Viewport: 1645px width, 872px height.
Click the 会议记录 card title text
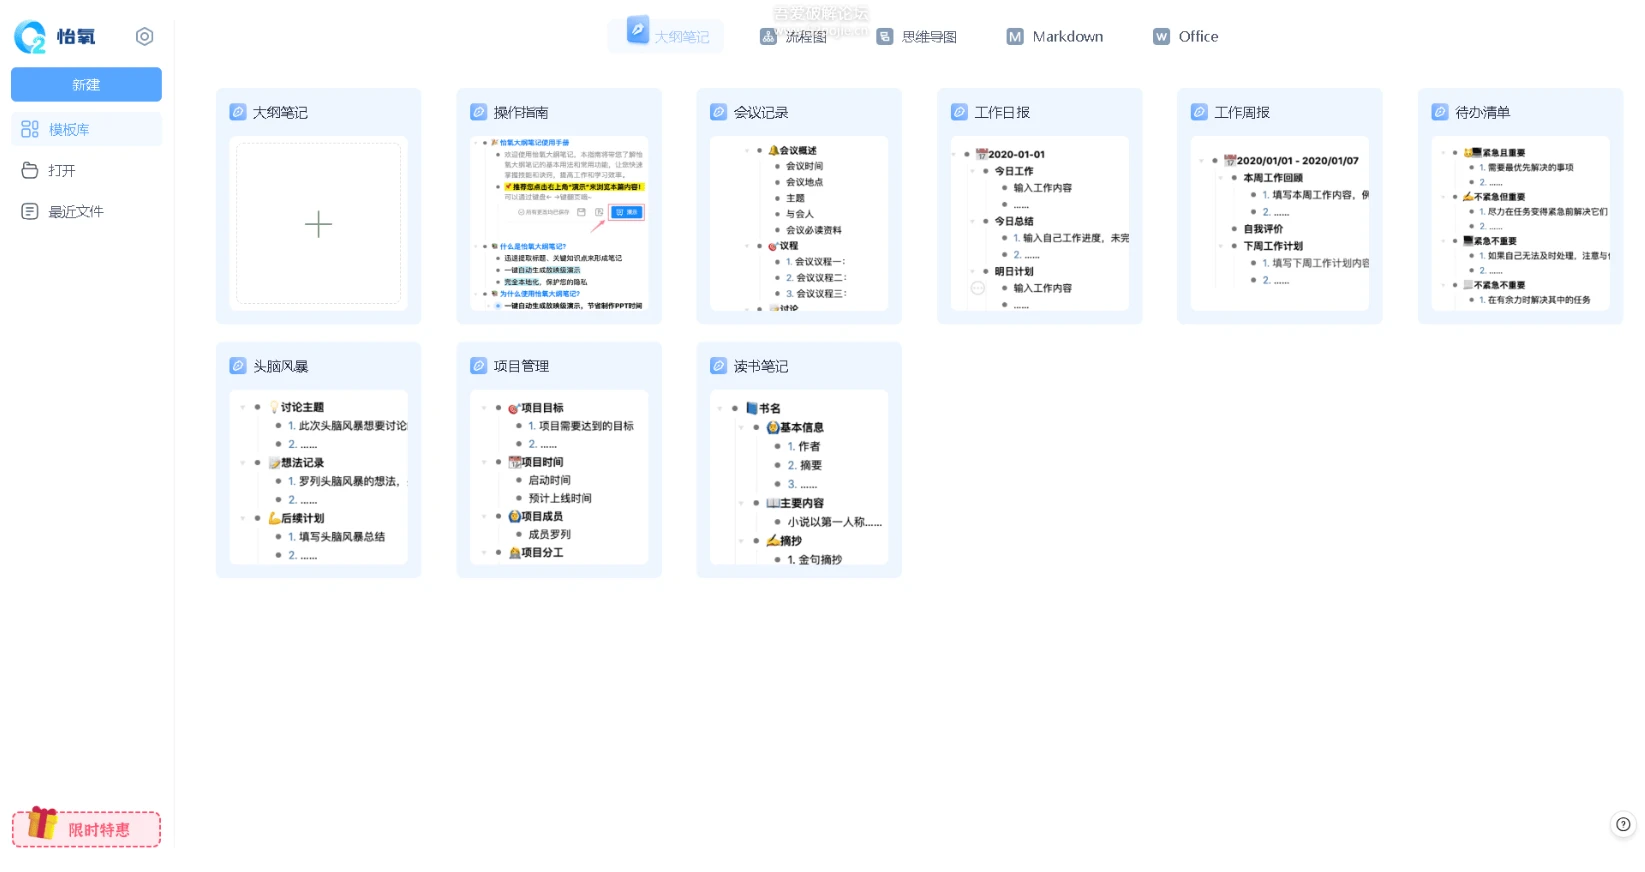click(x=761, y=112)
